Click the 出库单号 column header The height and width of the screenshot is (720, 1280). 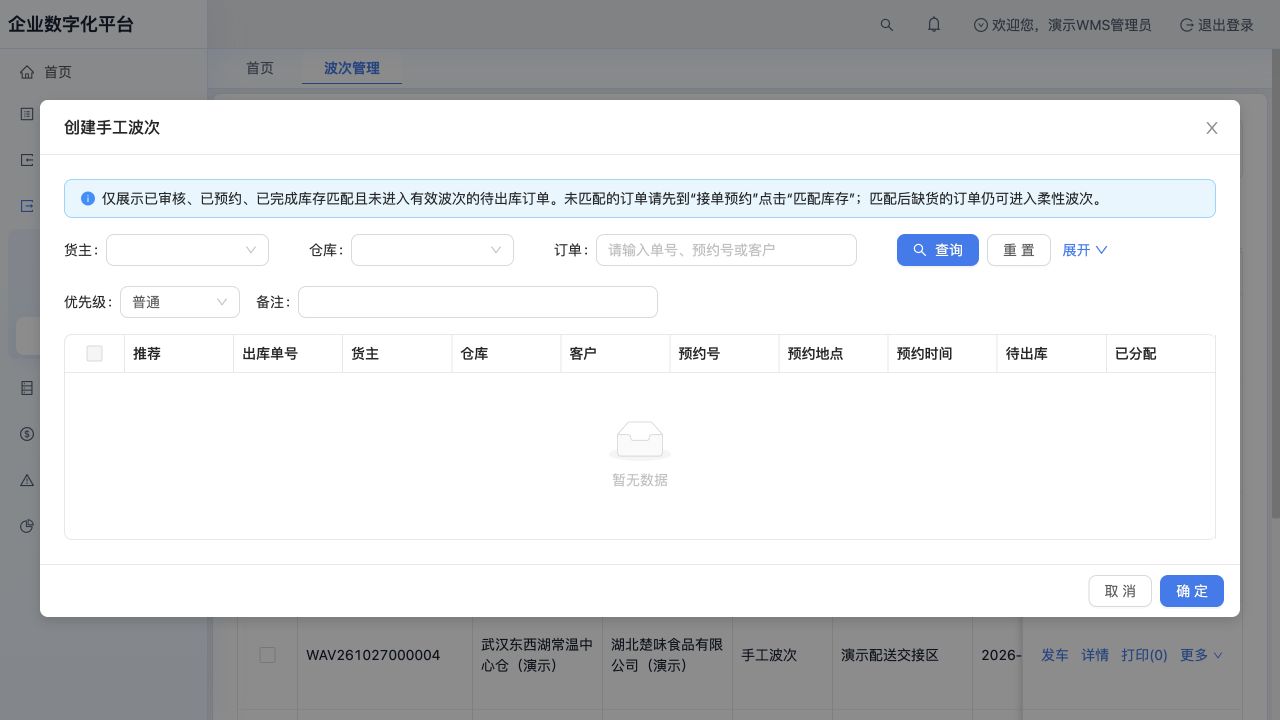coord(288,354)
